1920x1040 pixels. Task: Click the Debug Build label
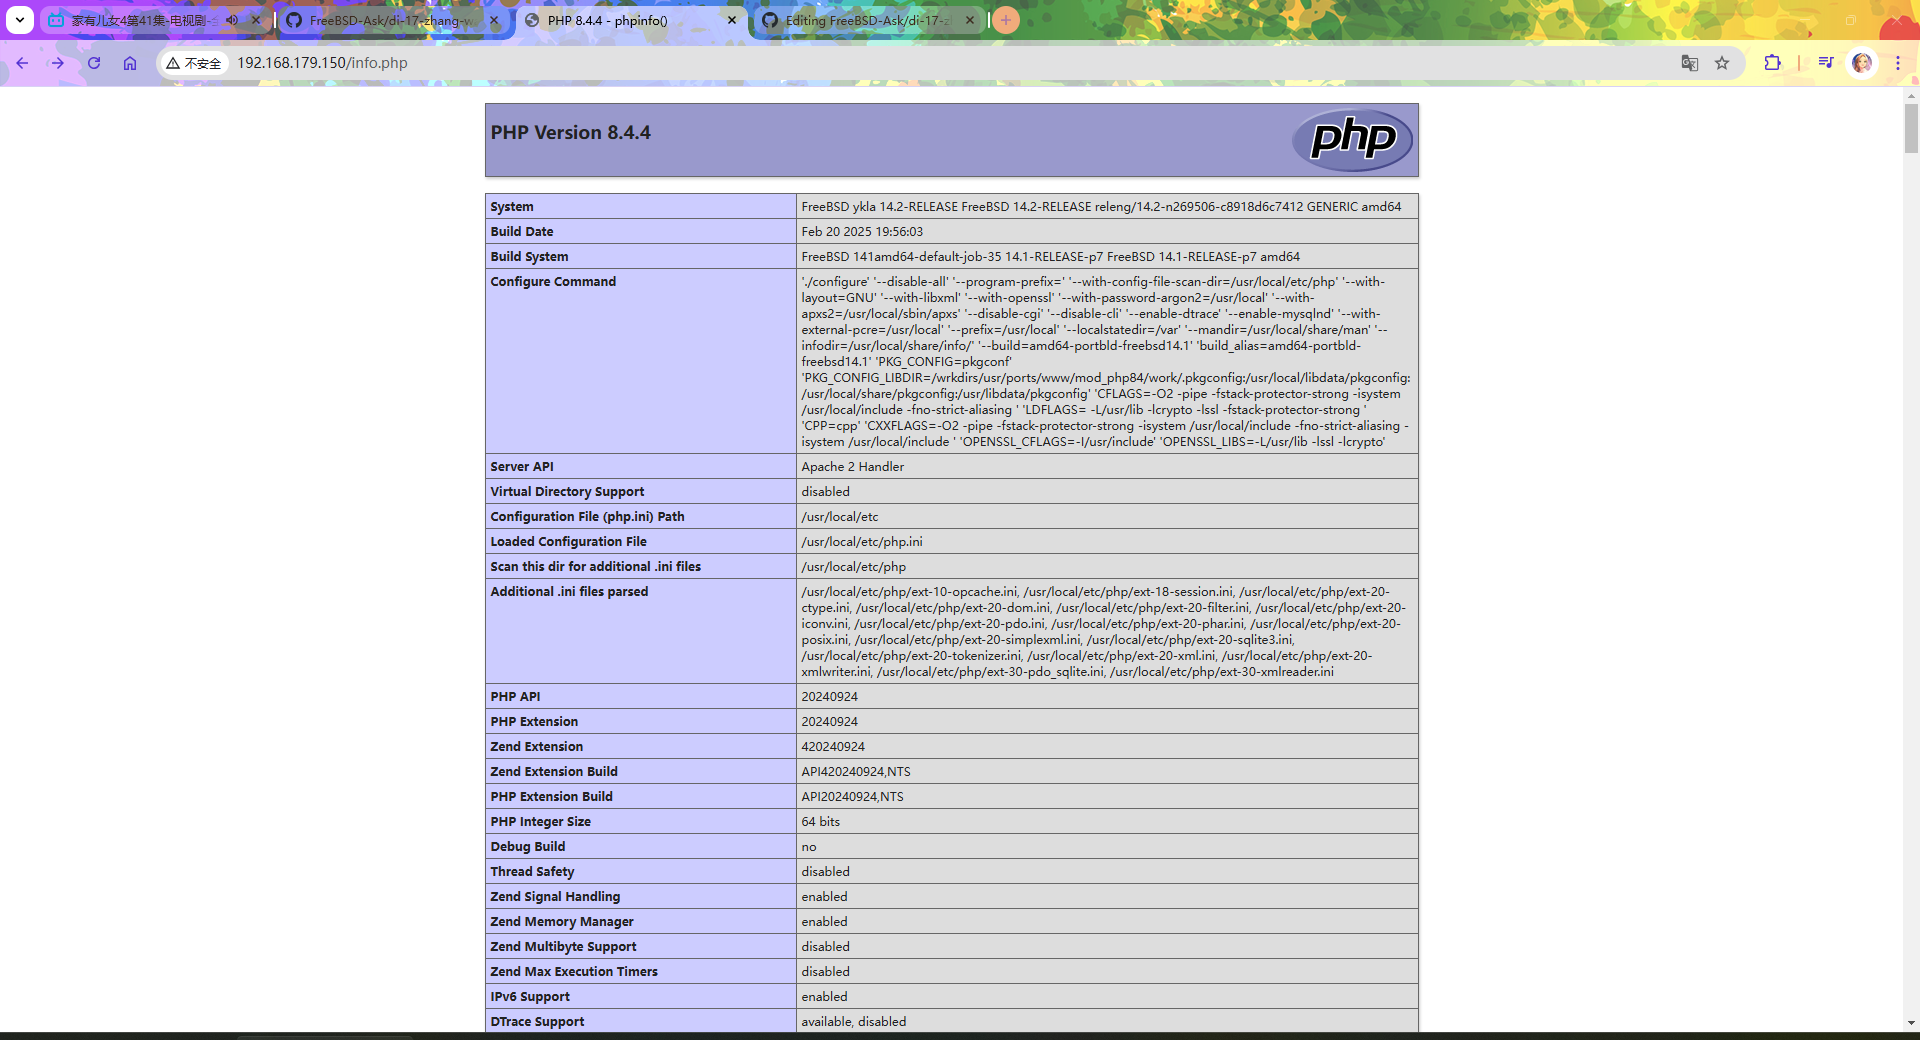tap(528, 847)
